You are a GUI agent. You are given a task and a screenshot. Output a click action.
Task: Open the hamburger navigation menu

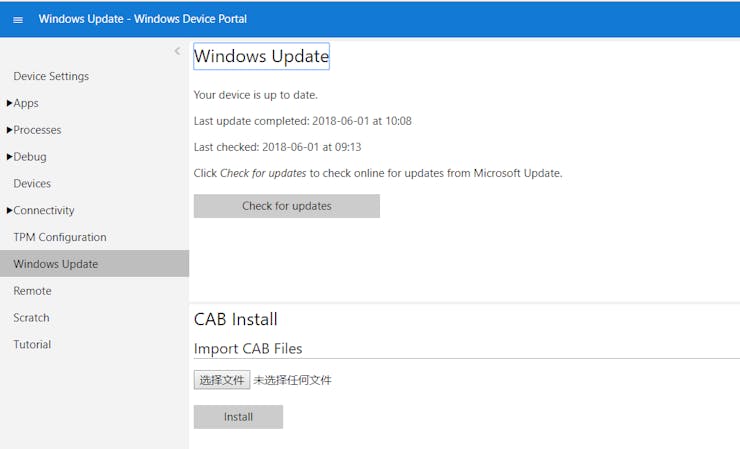[18, 19]
